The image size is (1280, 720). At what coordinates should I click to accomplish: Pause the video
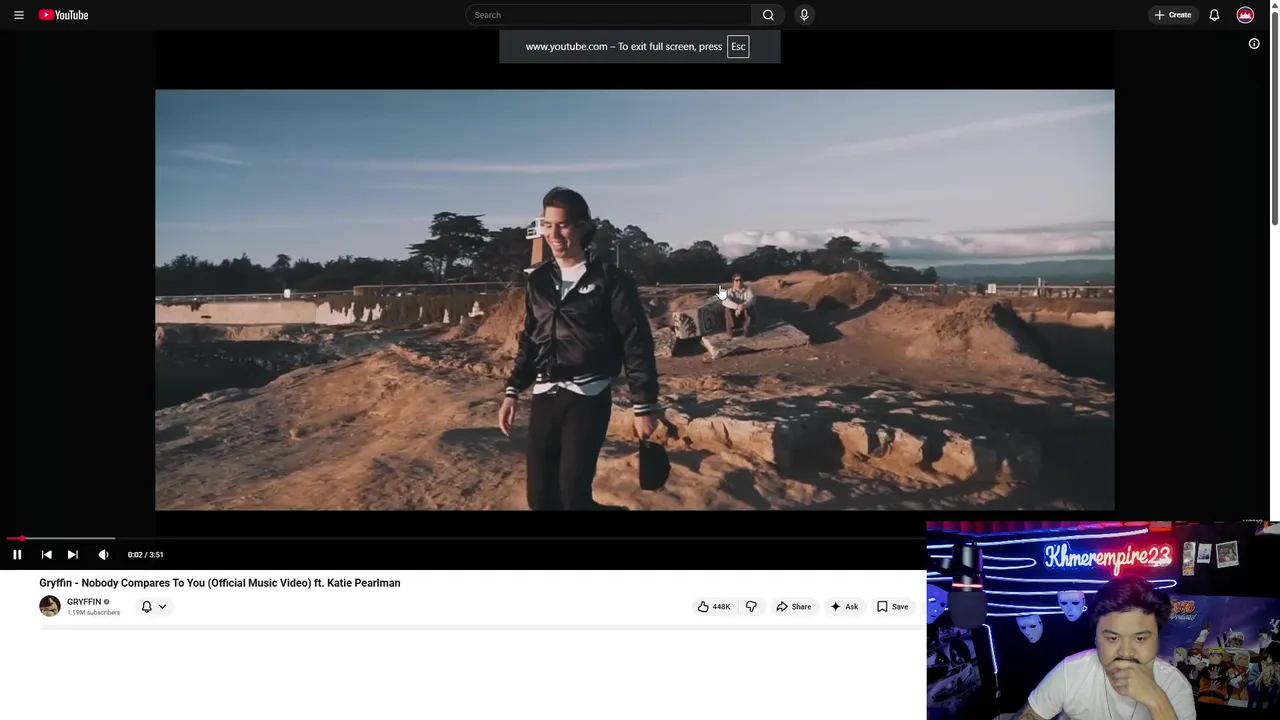point(17,554)
